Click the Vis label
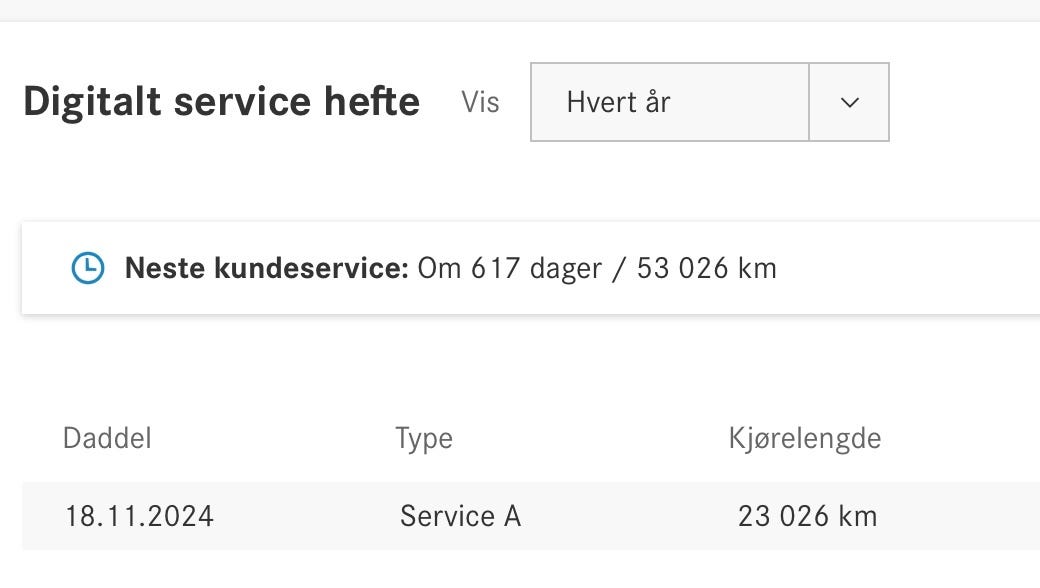This screenshot has height=588, width=1040. tap(480, 103)
